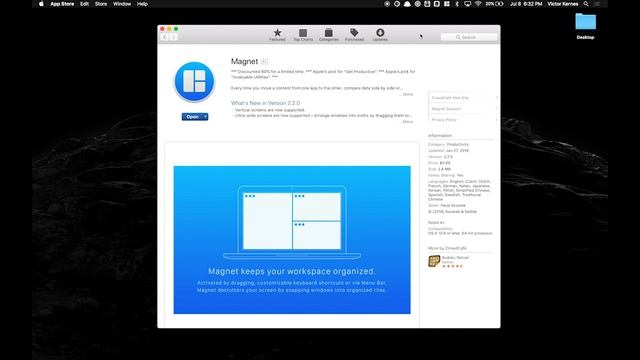Open the Window menu
Image resolution: width=640 pixels, height=360 pixels.
[x=122, y=4]
